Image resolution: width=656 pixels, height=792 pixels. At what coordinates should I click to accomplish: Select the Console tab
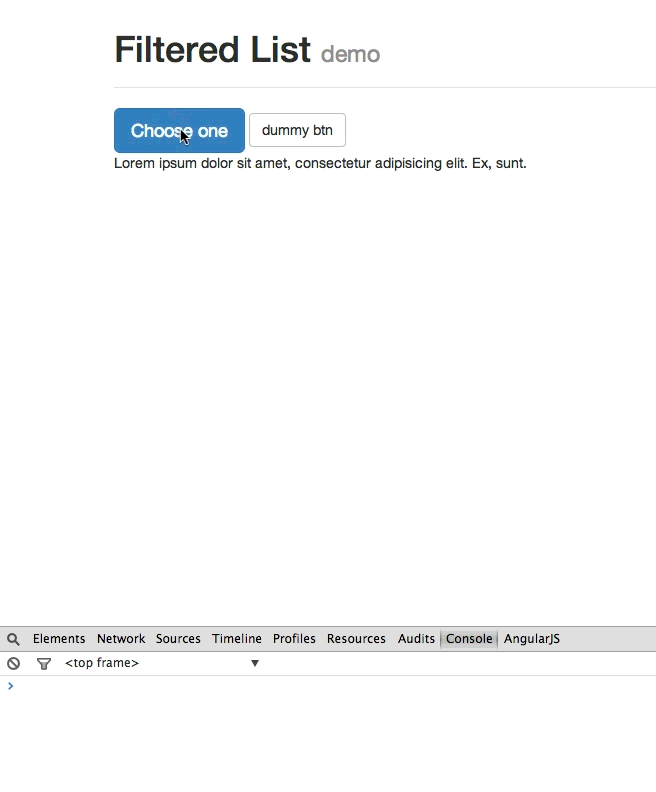pyautogui.click(x=469, y=638)
